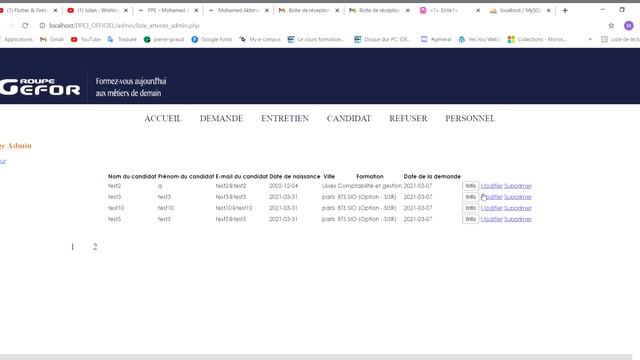Click the Groupe GEFOR logo

[40, 87]
